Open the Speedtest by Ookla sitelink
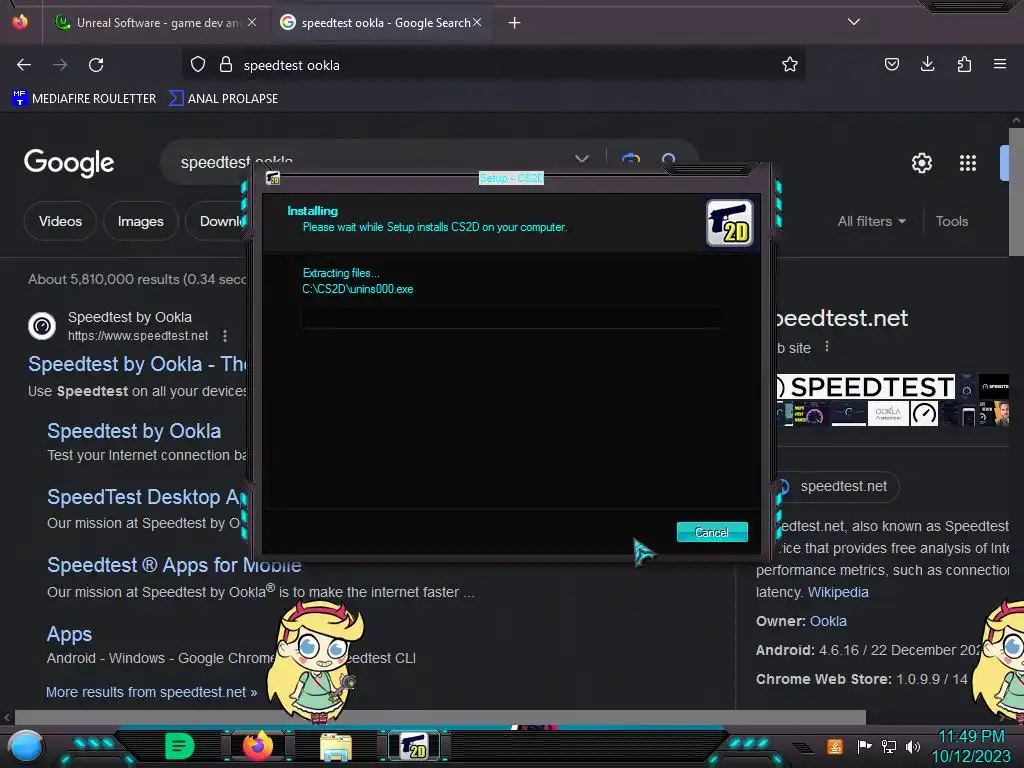Image resolution: width=1024 pixels, height=768 pixels. tap(134, 431)
